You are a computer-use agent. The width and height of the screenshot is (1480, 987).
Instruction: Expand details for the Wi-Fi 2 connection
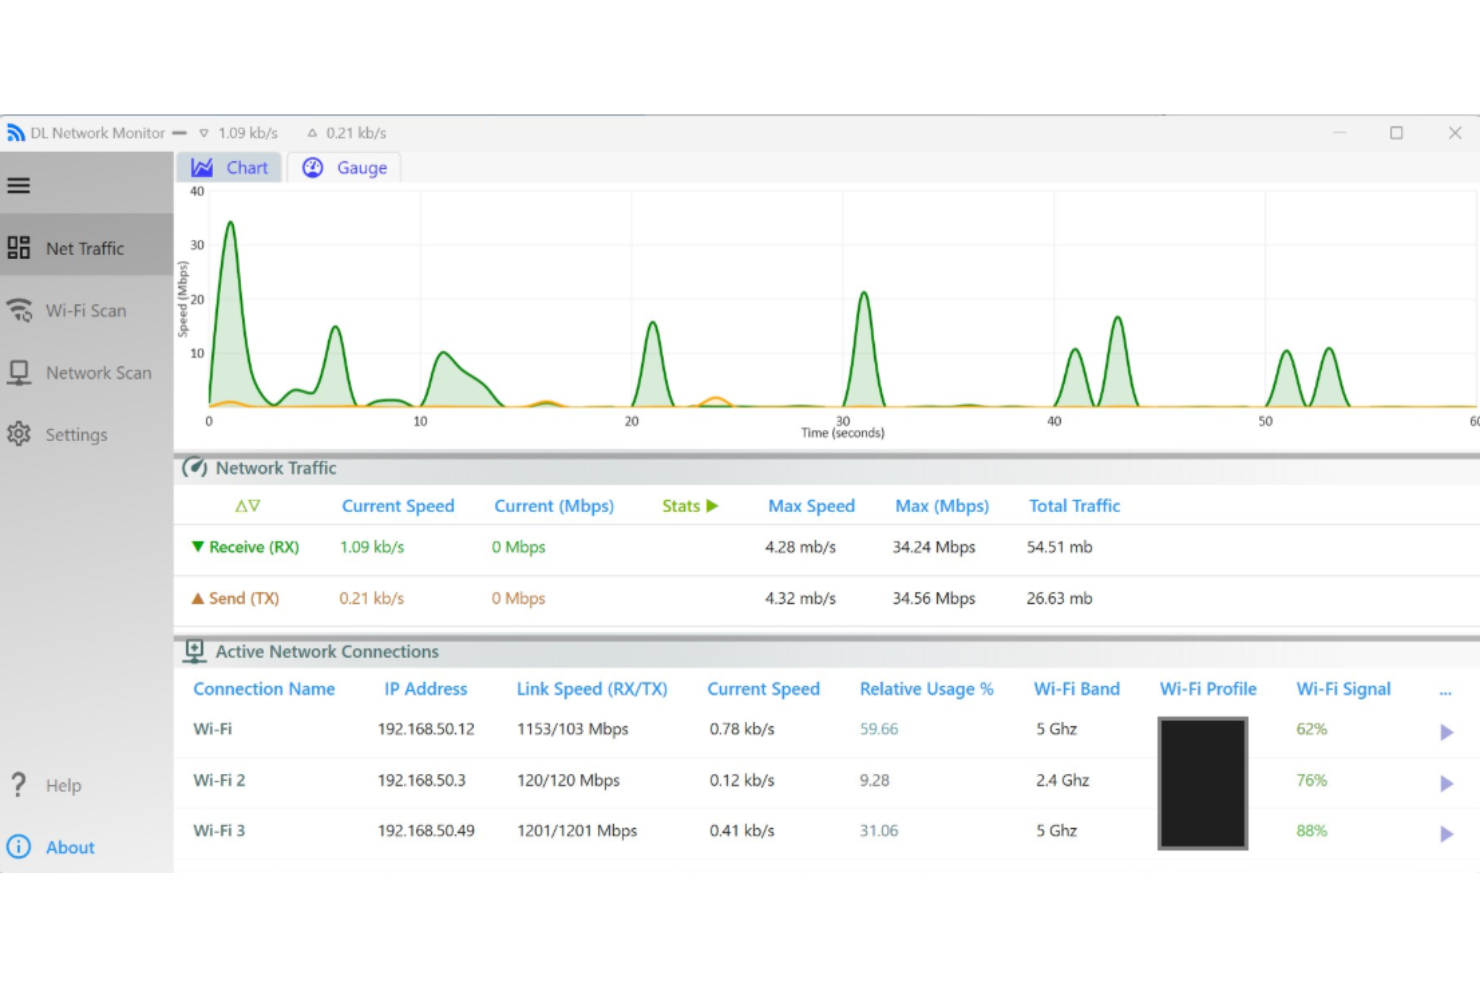(1445, 783)
